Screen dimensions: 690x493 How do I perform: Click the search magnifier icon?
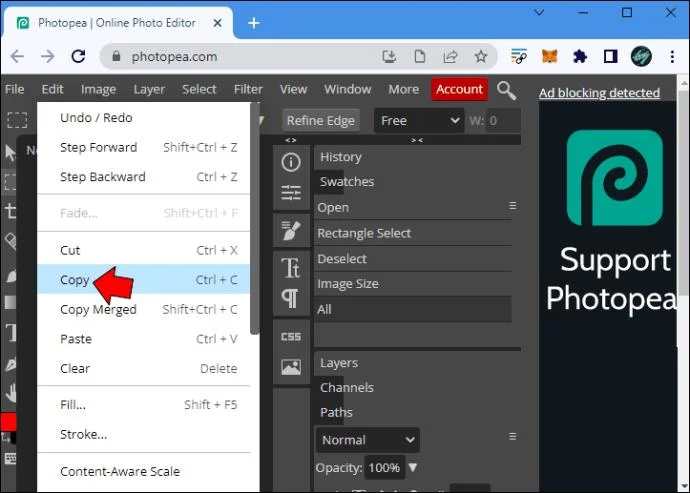(506, 90)
